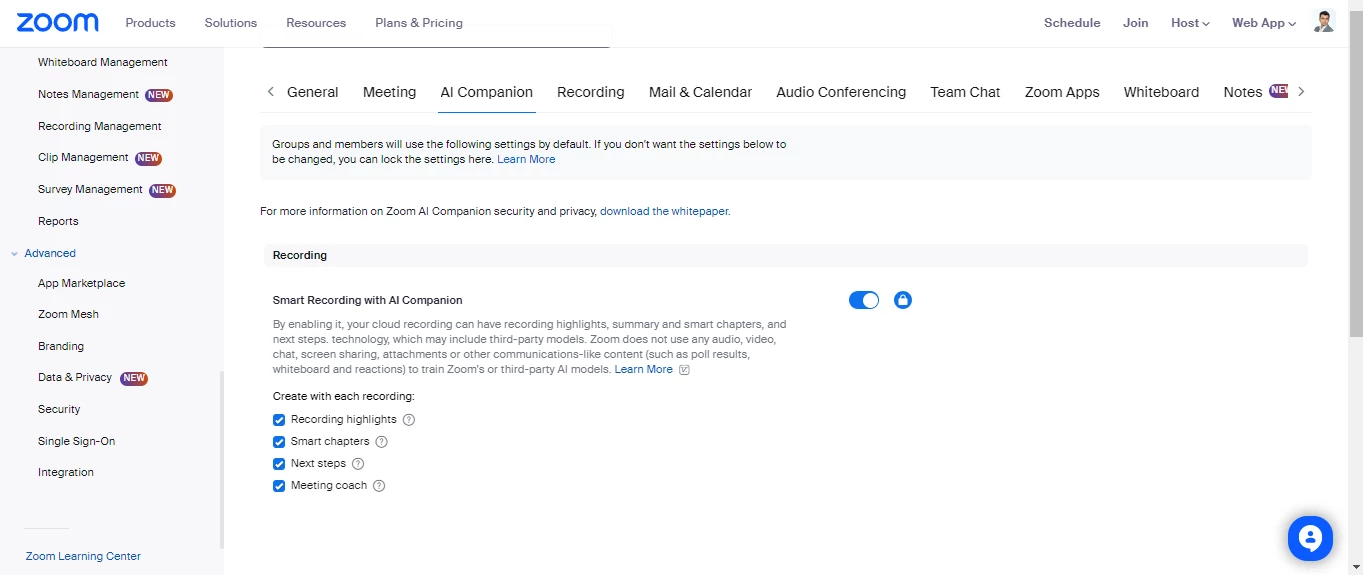The image size is (1363, 575).
Task: Click Learn More under Smart Recording description
Action: tap(644, 369)
